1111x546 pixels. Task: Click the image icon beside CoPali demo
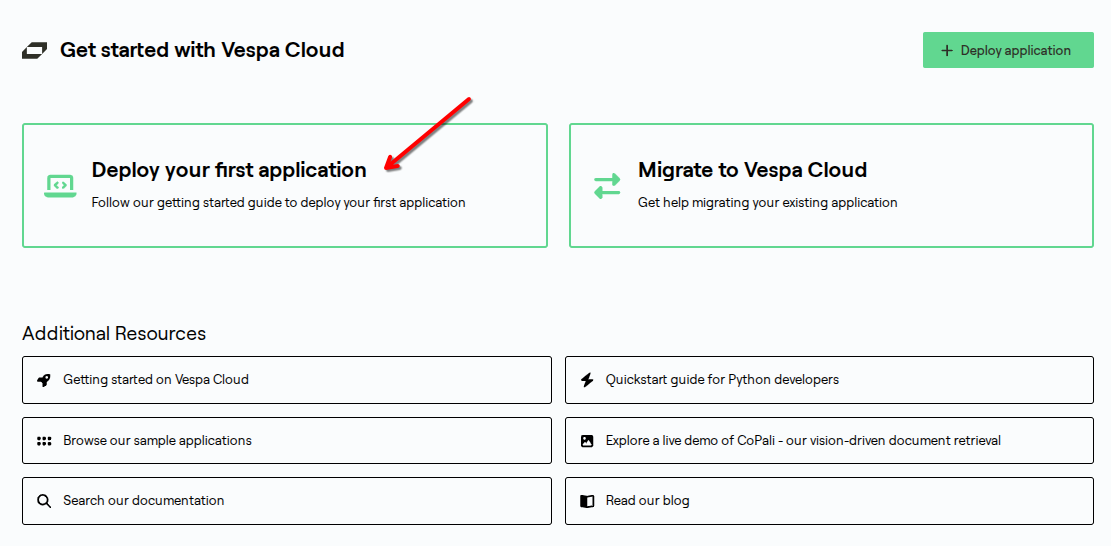587,441
